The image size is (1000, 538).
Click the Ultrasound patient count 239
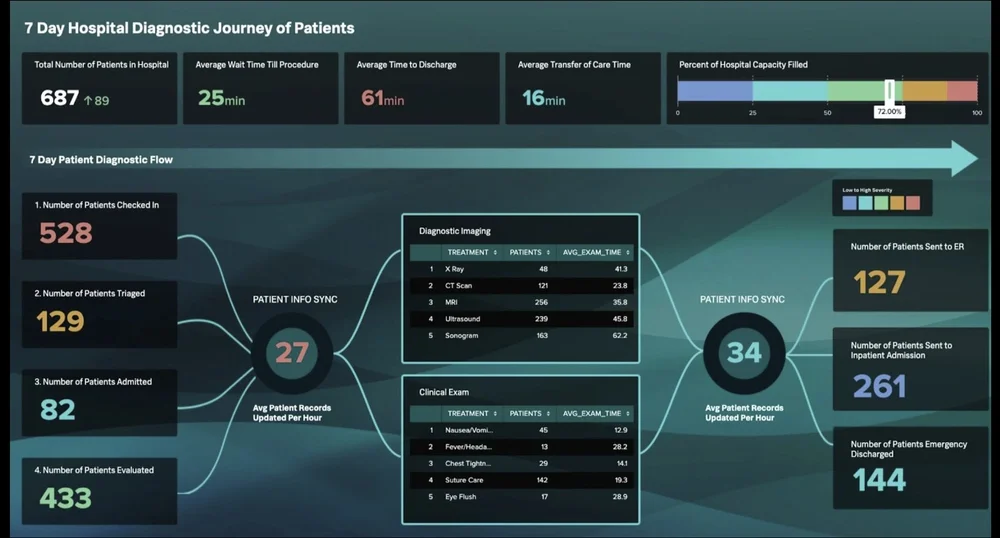click(541, 319)
